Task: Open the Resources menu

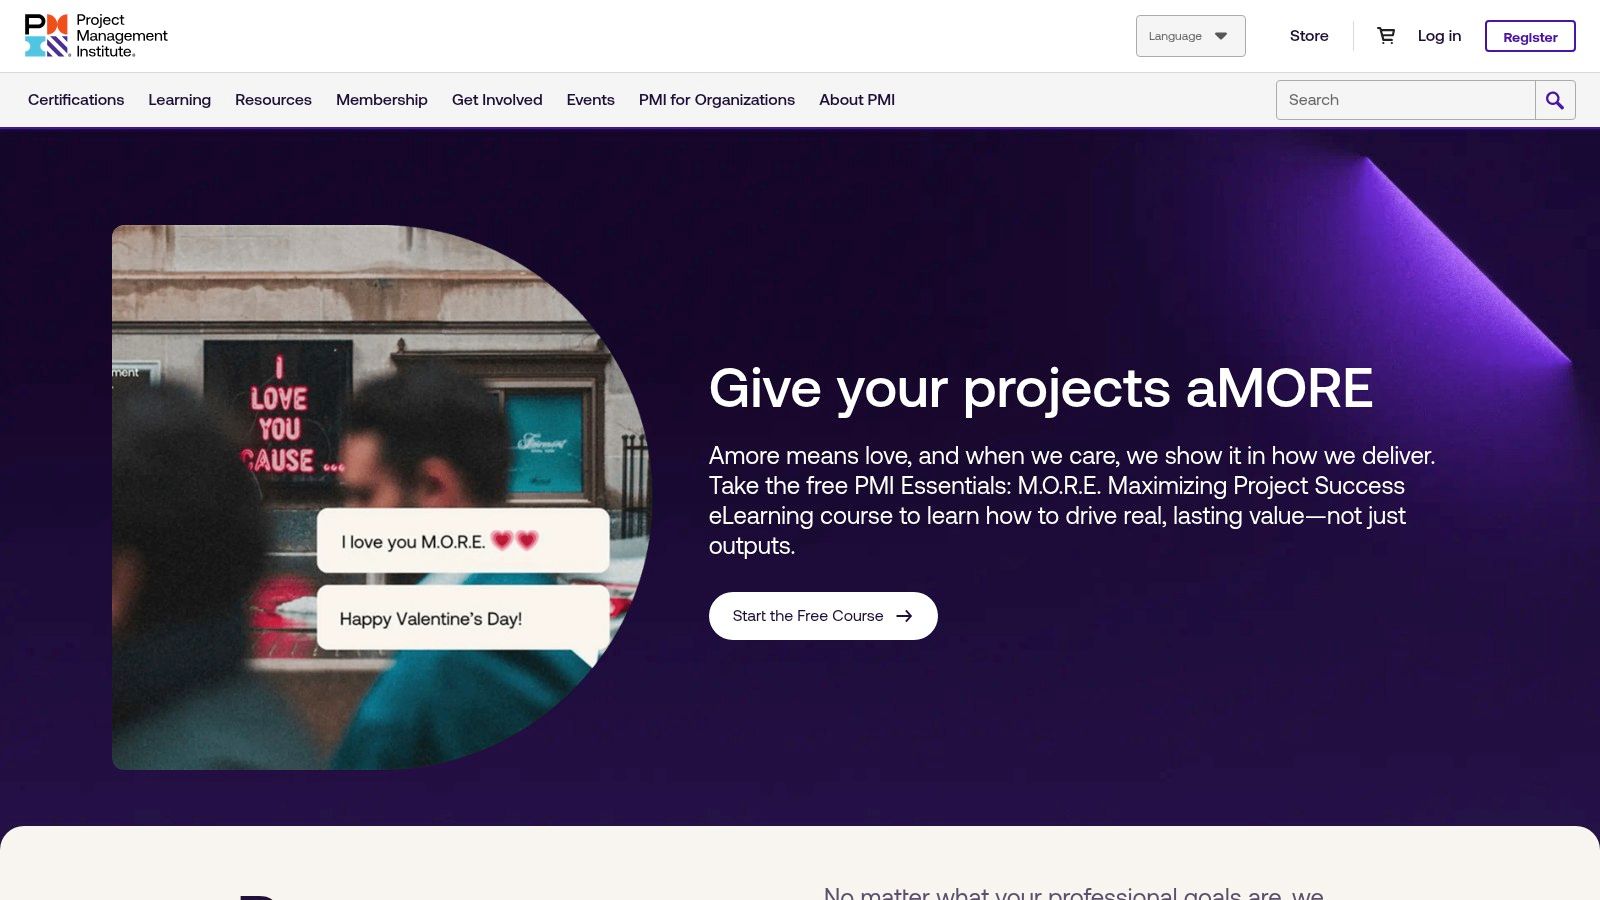Action: coord(273,99)
